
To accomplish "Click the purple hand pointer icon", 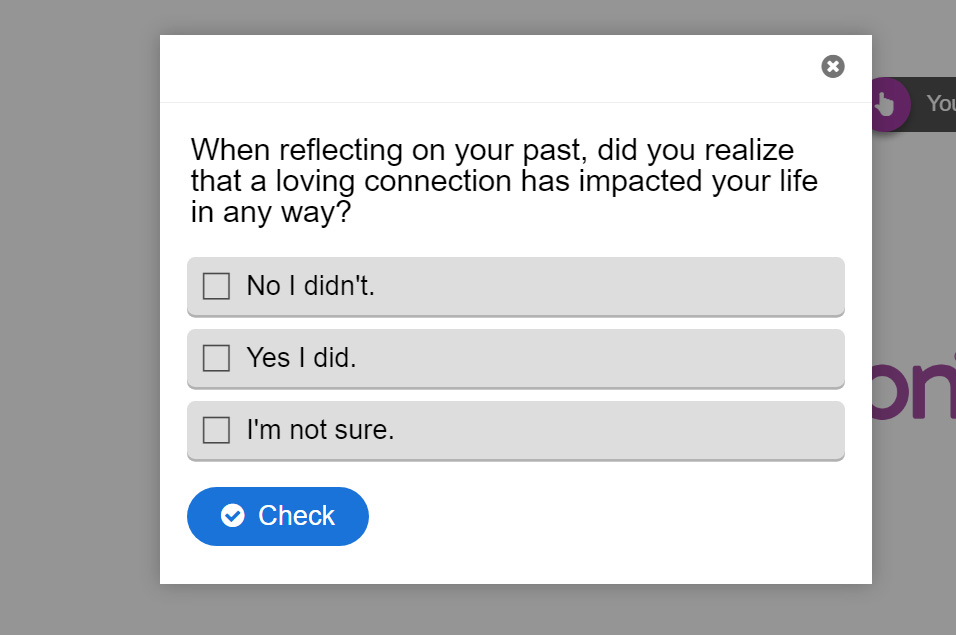I will click(x=887, y=103).
